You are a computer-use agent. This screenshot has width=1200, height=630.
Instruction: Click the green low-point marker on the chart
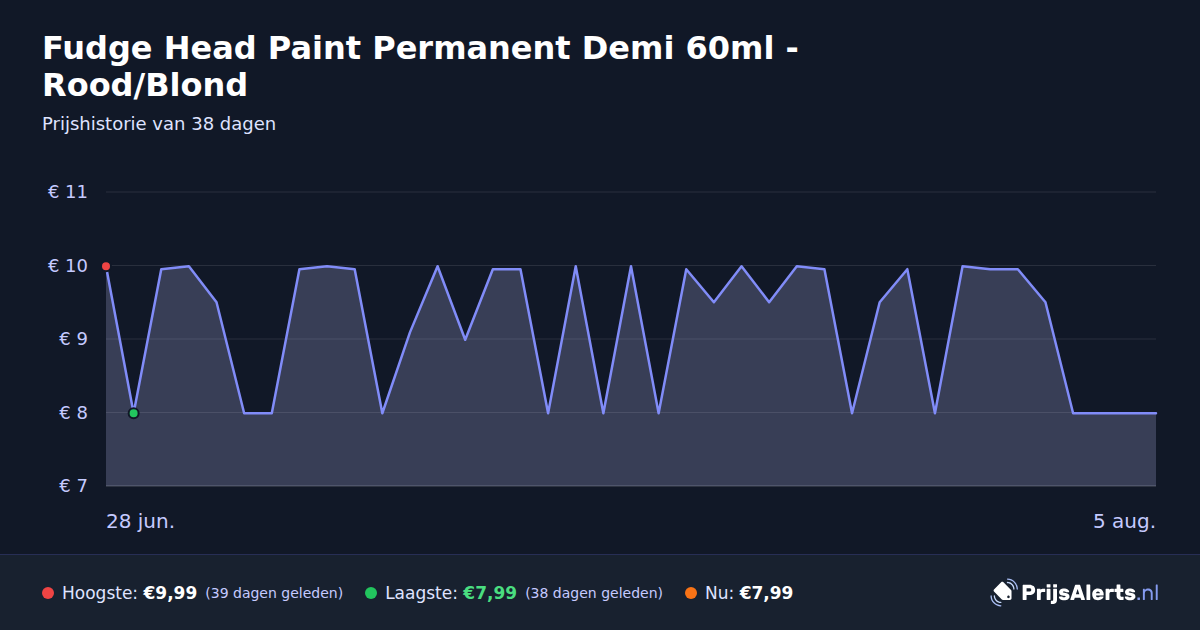tap(133, 413)
